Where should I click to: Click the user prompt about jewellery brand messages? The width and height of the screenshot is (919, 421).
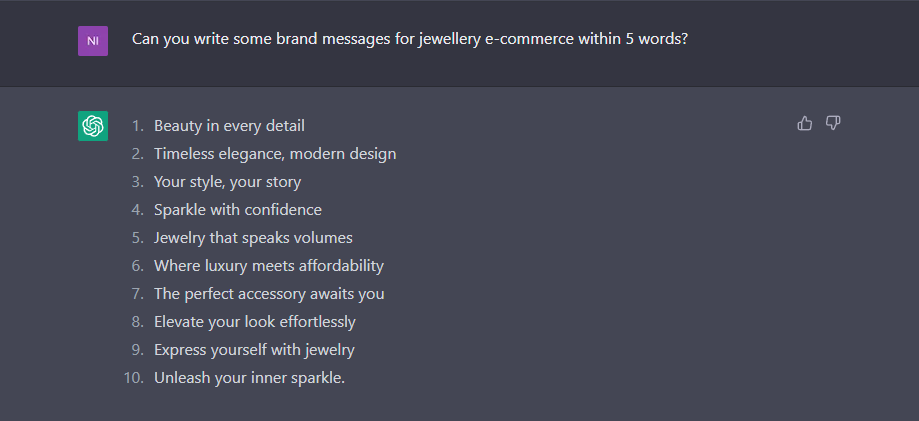[410, 40]
